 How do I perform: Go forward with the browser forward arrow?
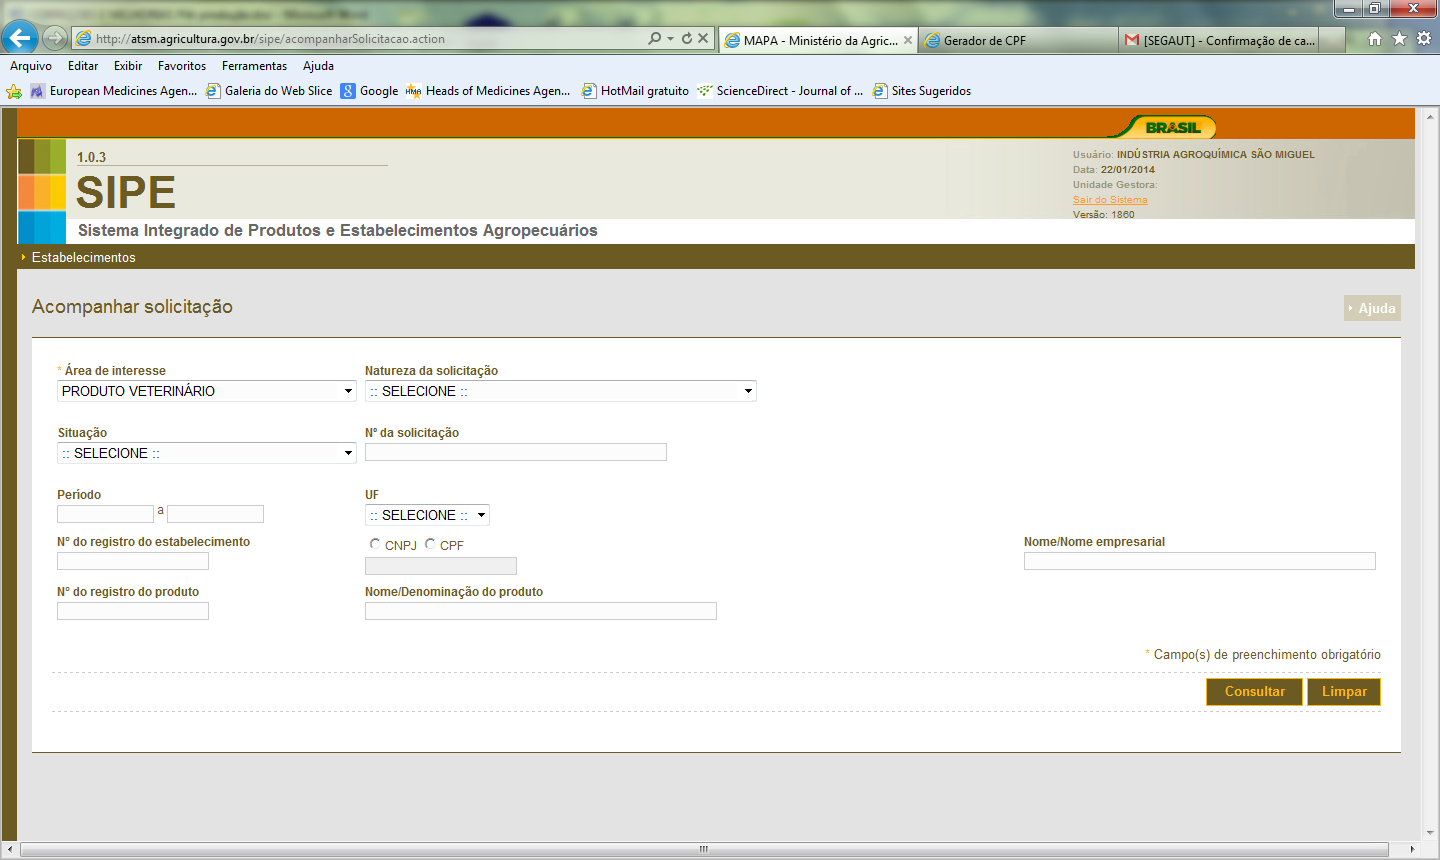(x=55, y=38)
